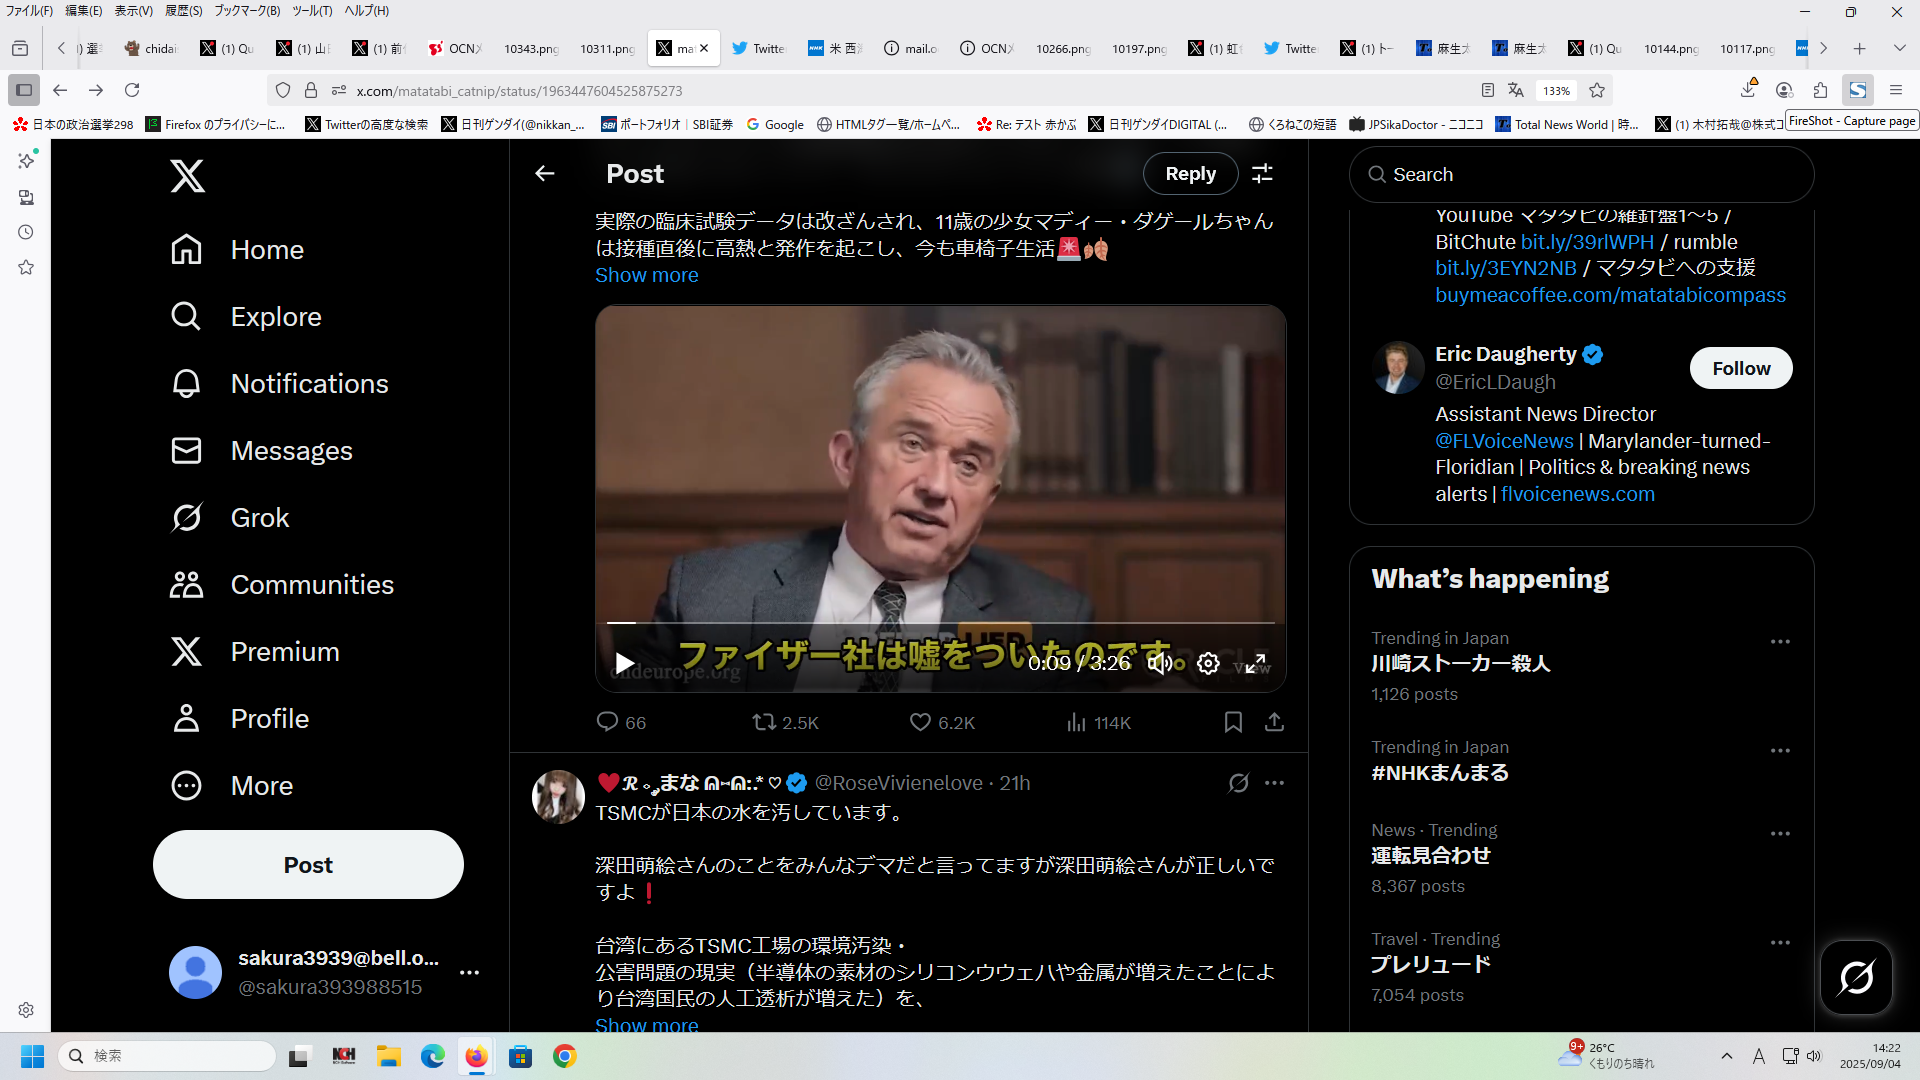This screenshot has width=1920, height=1080.
Task: Click Grok icon on RoseVivienelove reply
Action: click(1238, 783)
